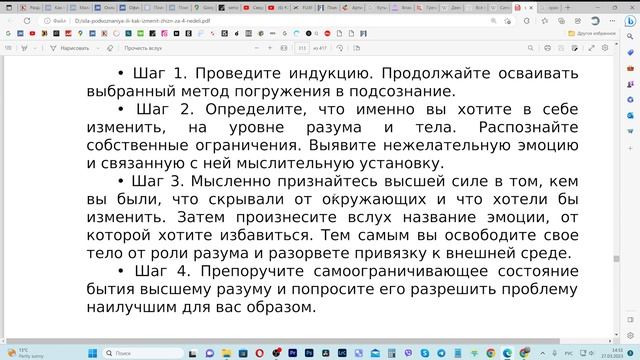Open Premiere Pro from the taskbar
The width and height of the screenshot is (640, 360).
[293, 353]
